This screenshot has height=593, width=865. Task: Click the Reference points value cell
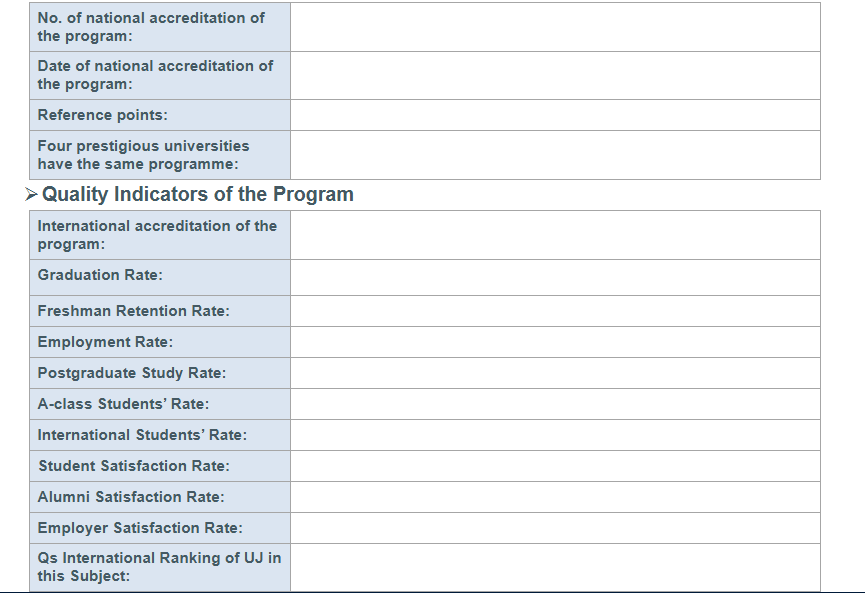coord(555,115)
